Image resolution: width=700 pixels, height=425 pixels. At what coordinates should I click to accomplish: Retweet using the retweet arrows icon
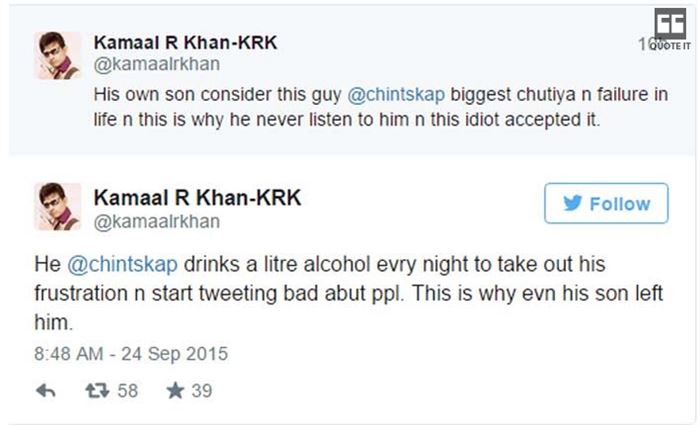[99, 391]
